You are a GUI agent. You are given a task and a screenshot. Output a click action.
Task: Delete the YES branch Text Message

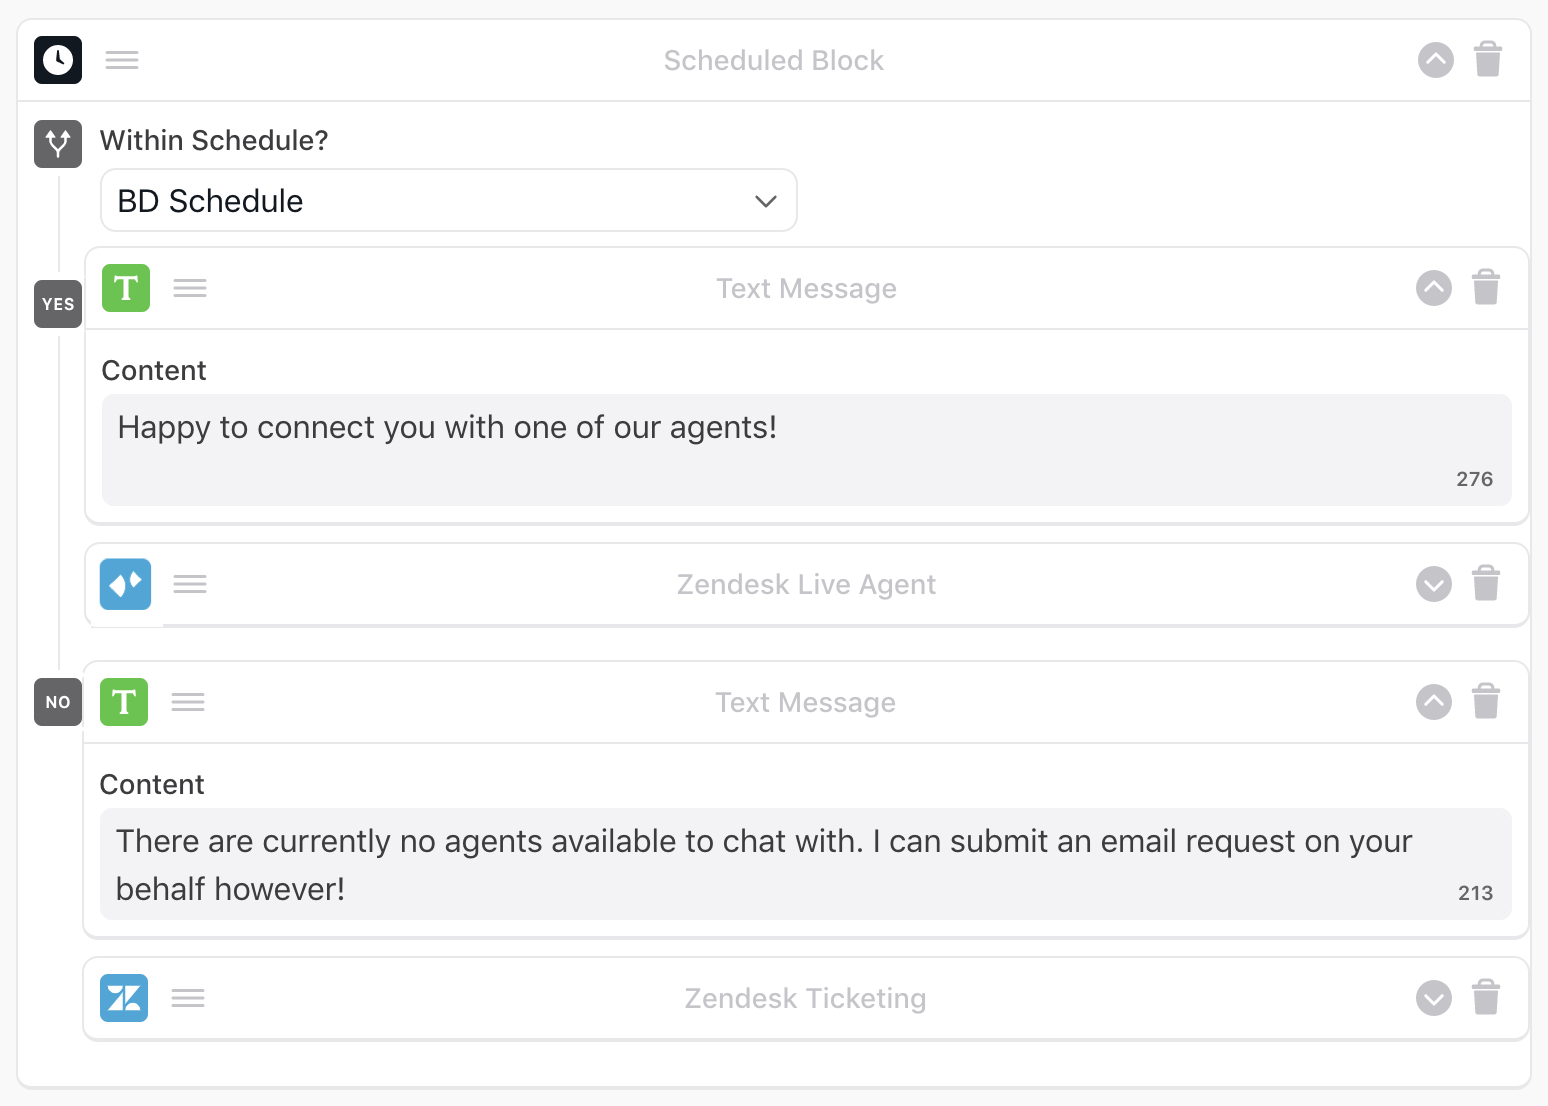point(1486,288)
